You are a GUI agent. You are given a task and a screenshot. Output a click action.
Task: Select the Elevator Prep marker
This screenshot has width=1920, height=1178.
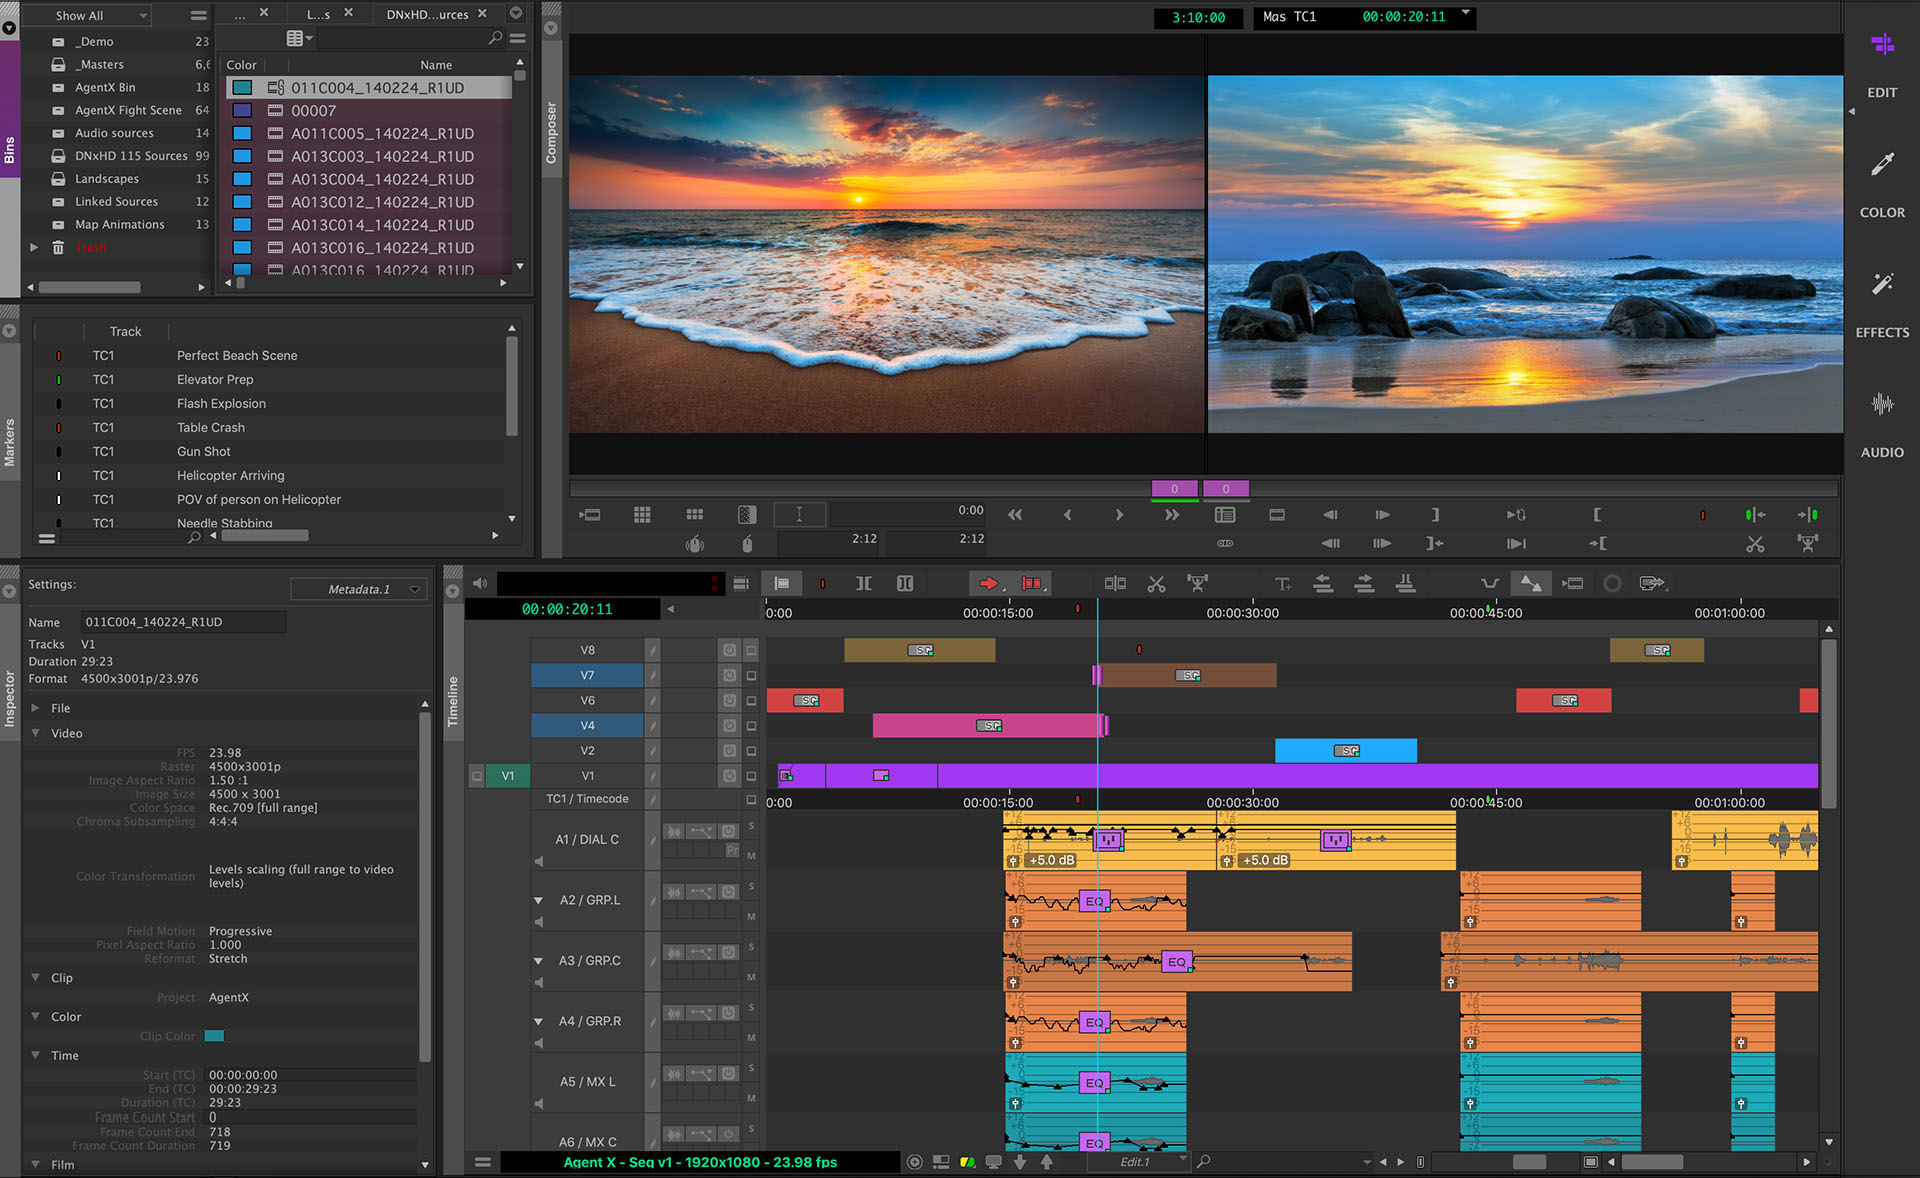[215, 379]
